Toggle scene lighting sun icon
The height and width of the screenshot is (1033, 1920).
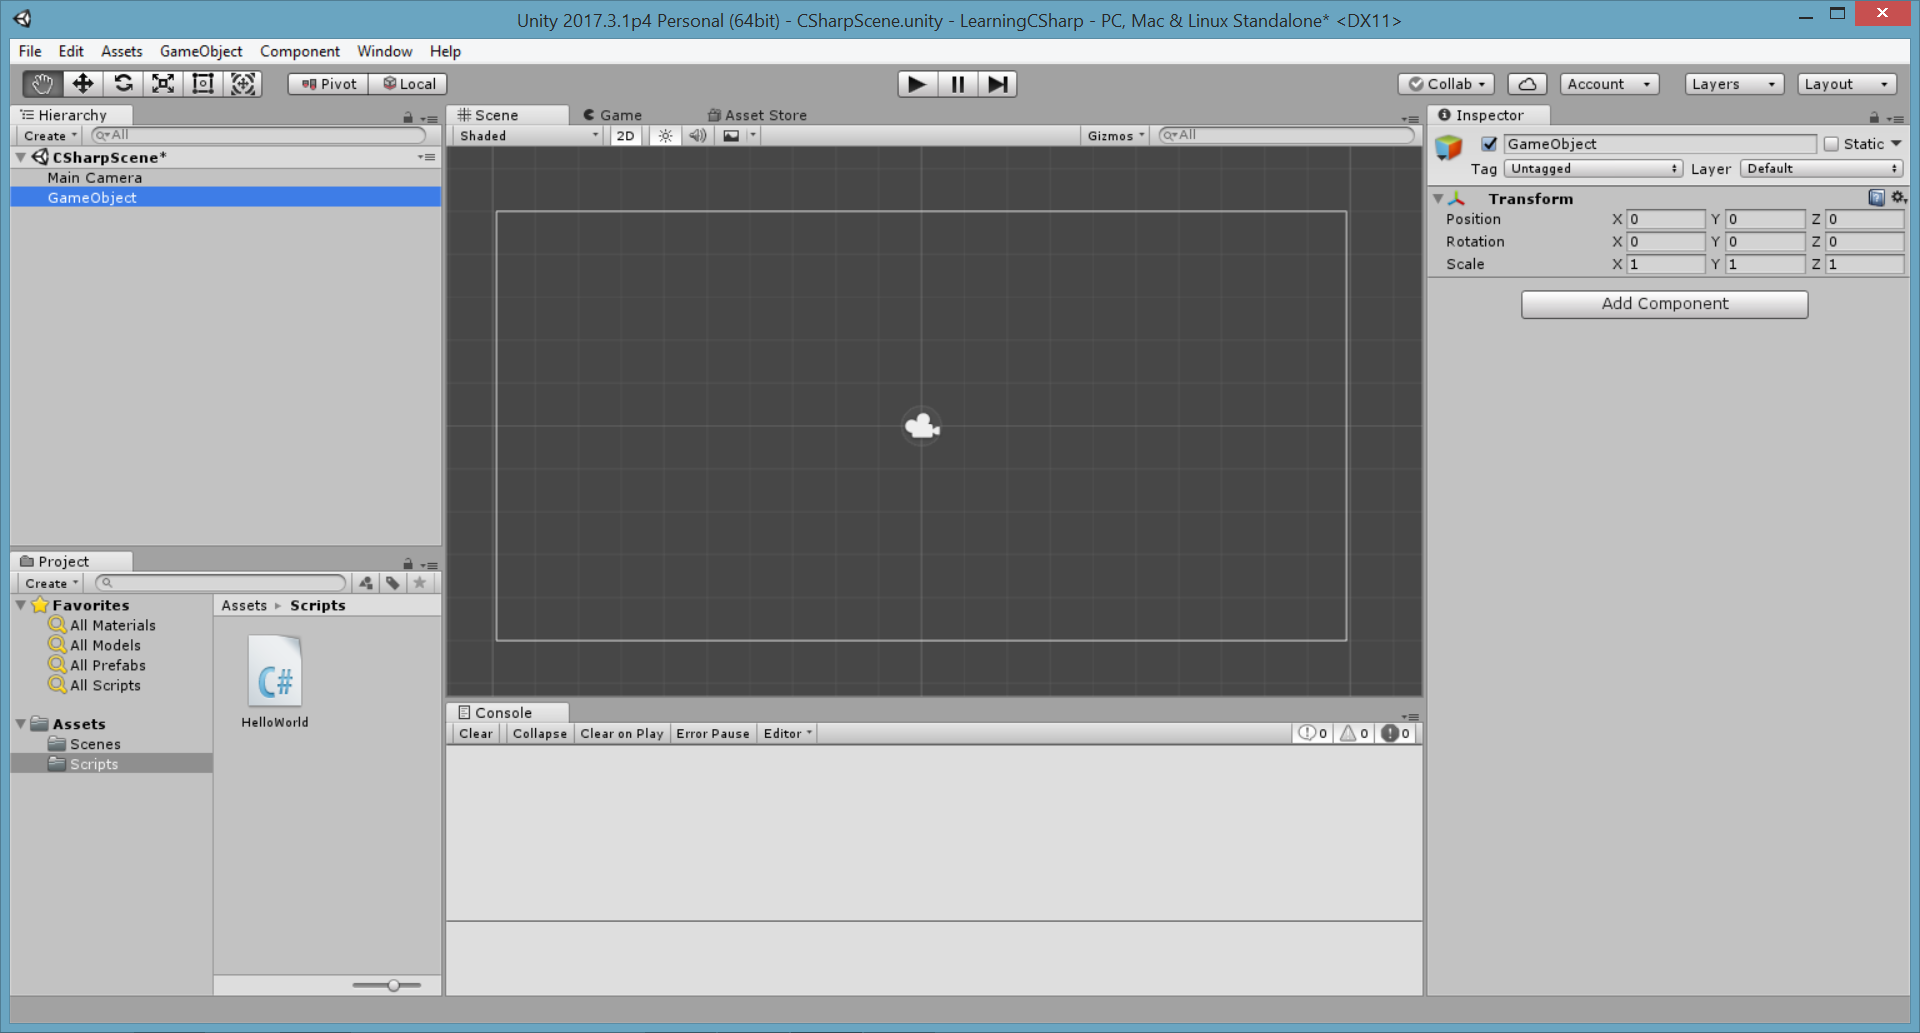(x=665, y=136)
